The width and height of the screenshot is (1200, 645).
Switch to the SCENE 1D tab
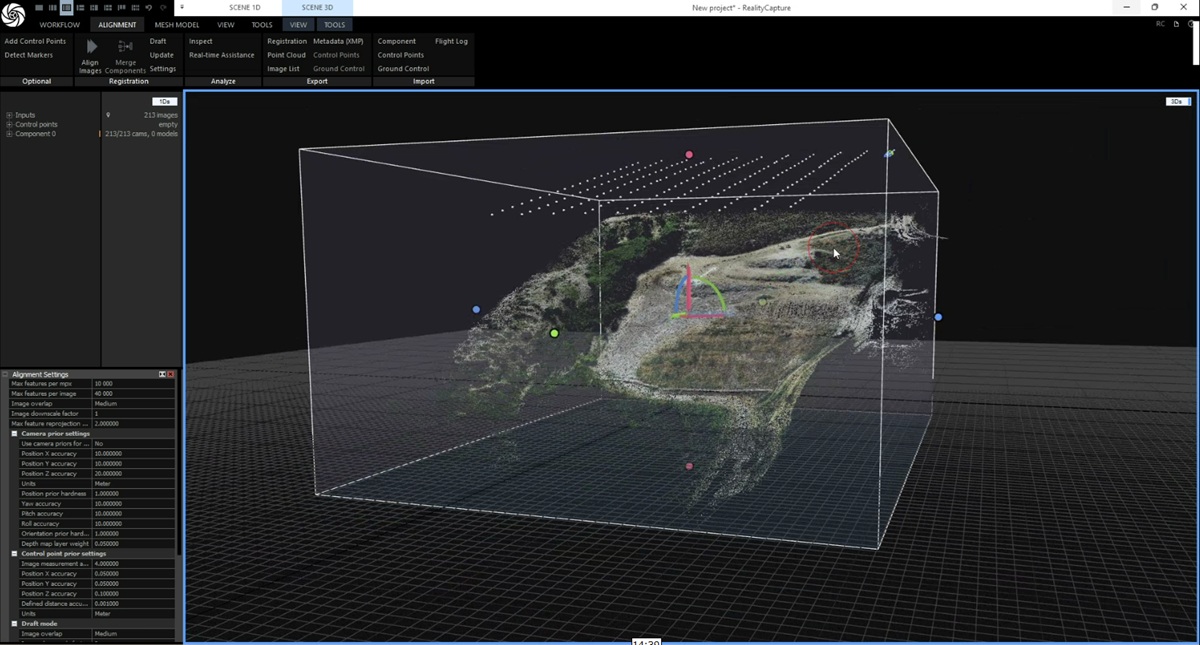click(244, 8)
